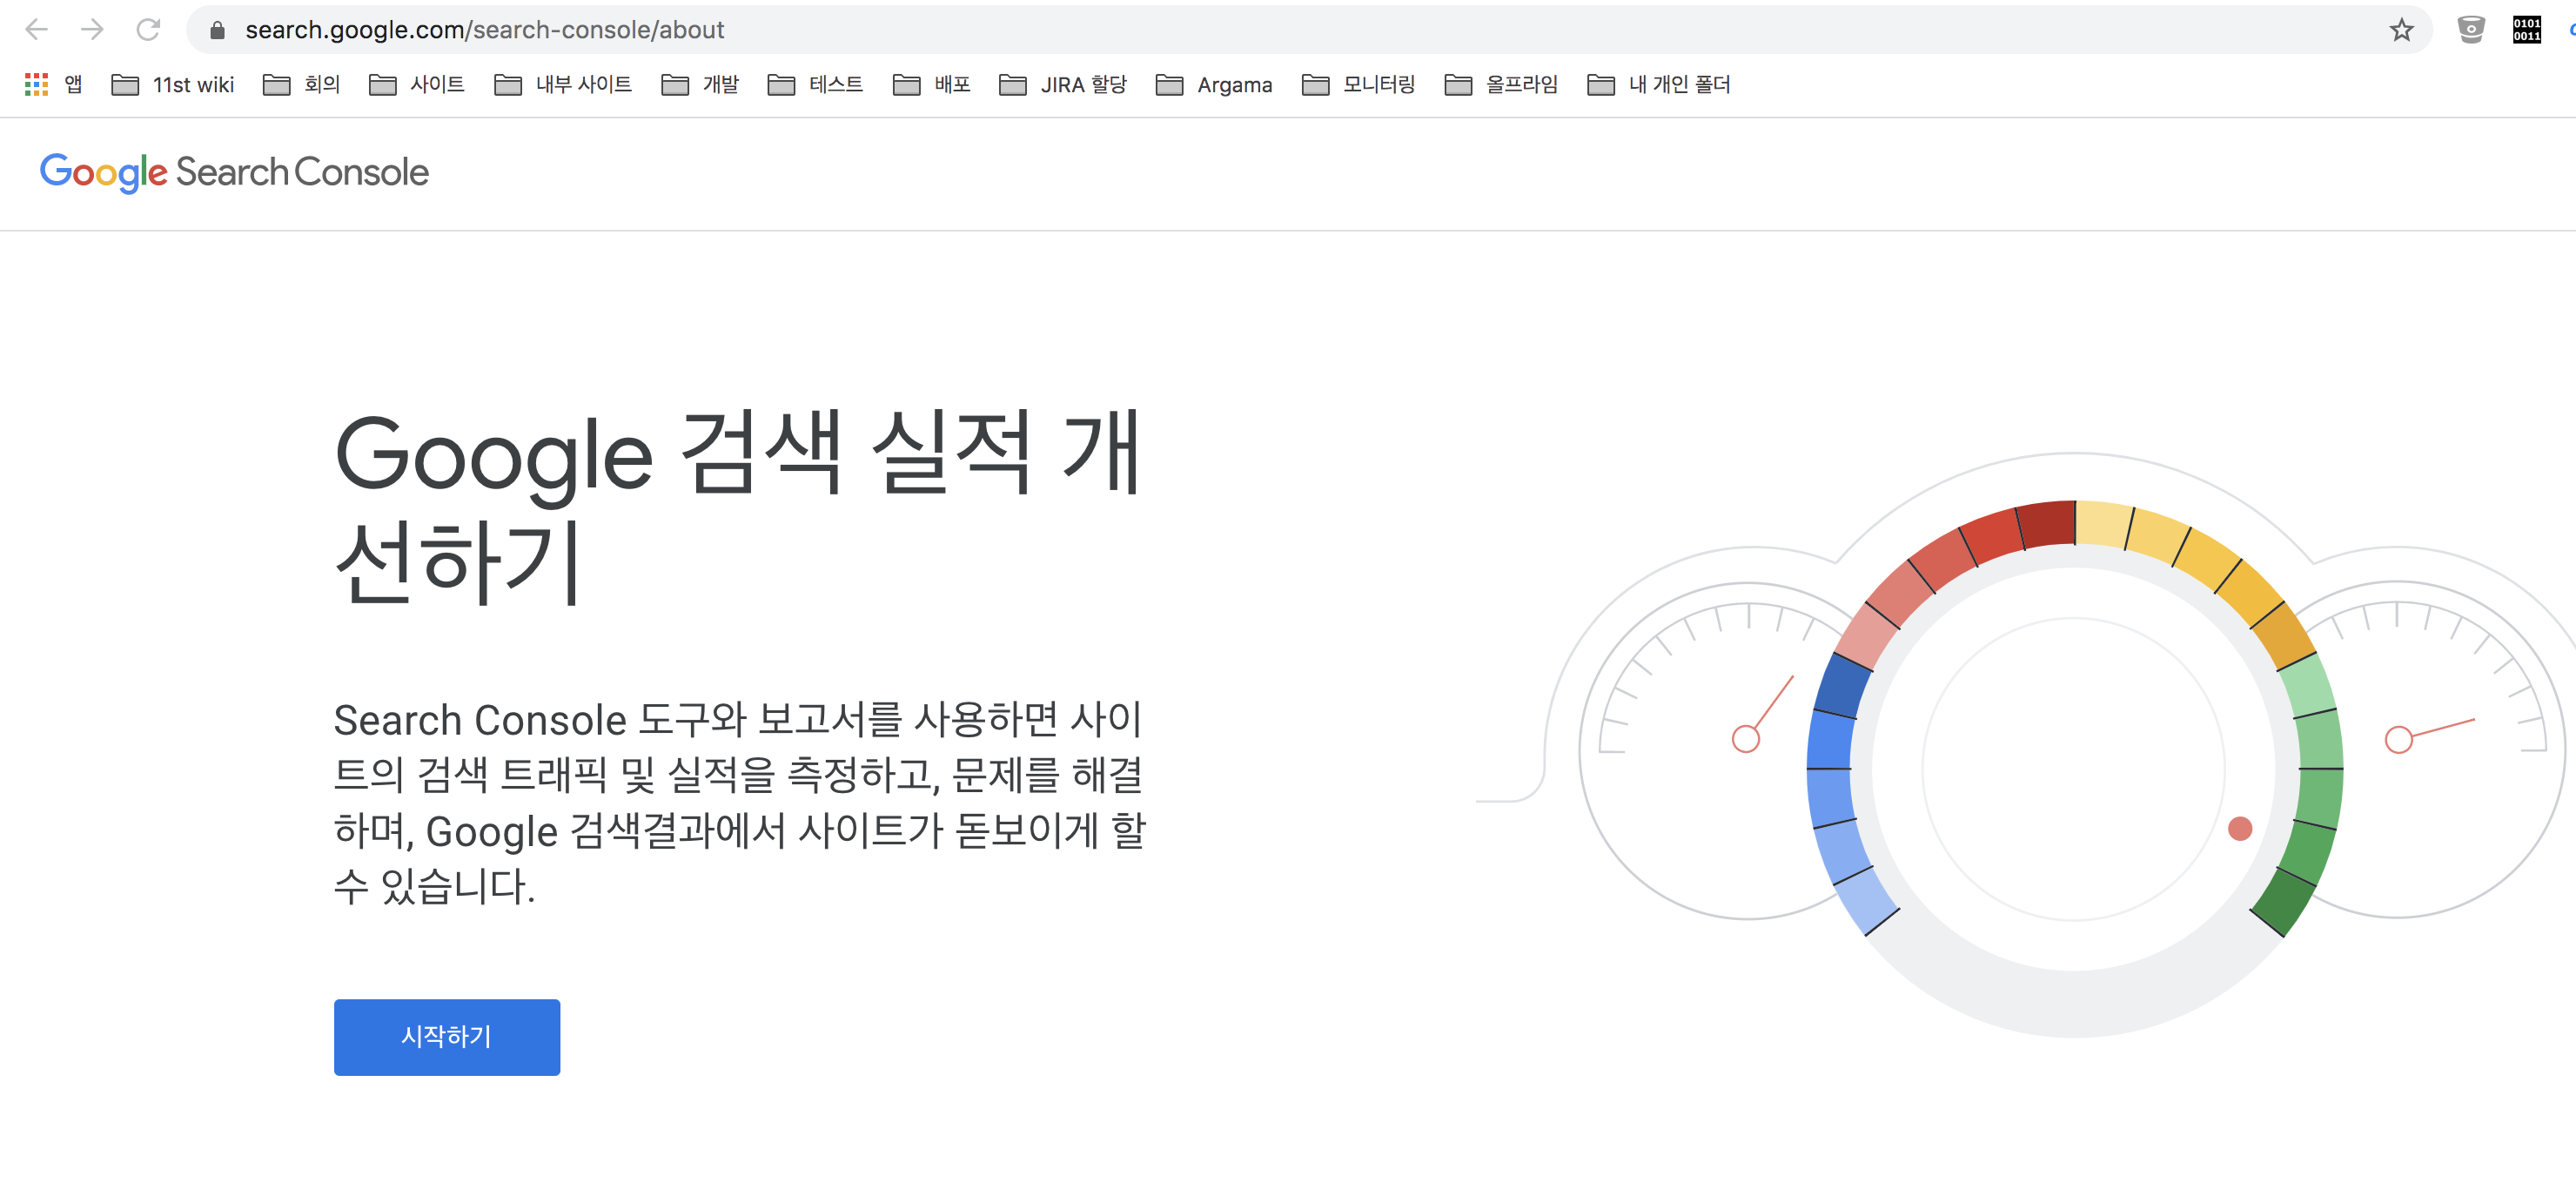Open the Argama bookmark folder
This screenshot has width=2576, height=1196.
(1214, 85)
